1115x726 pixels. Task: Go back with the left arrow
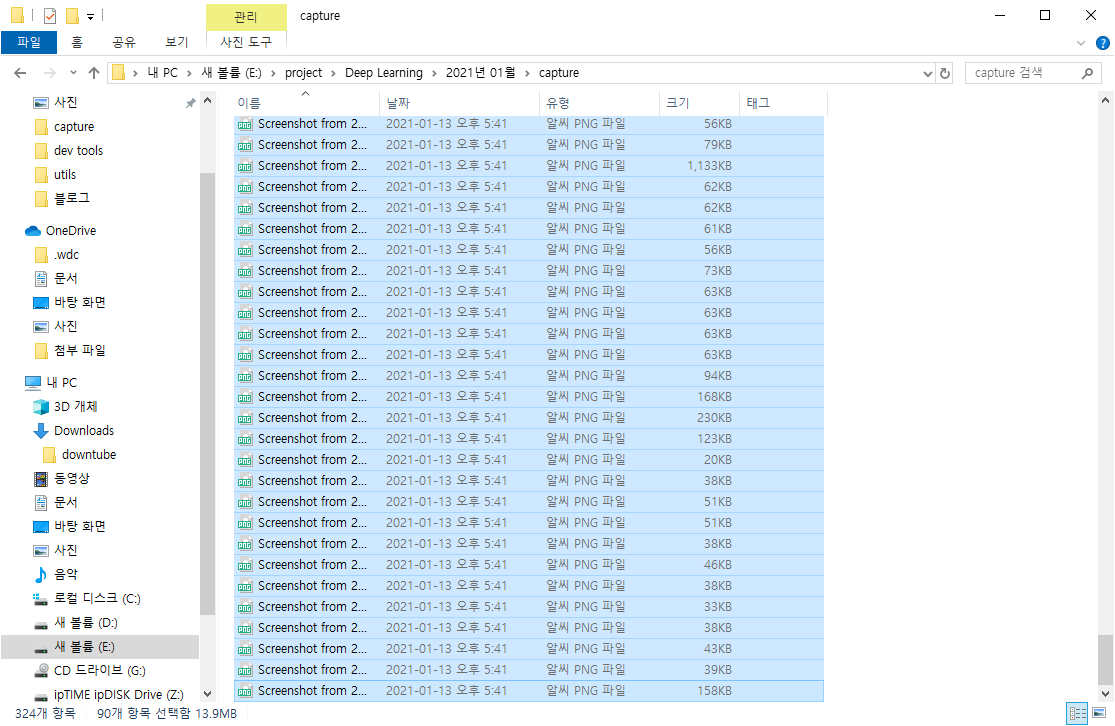20,73
